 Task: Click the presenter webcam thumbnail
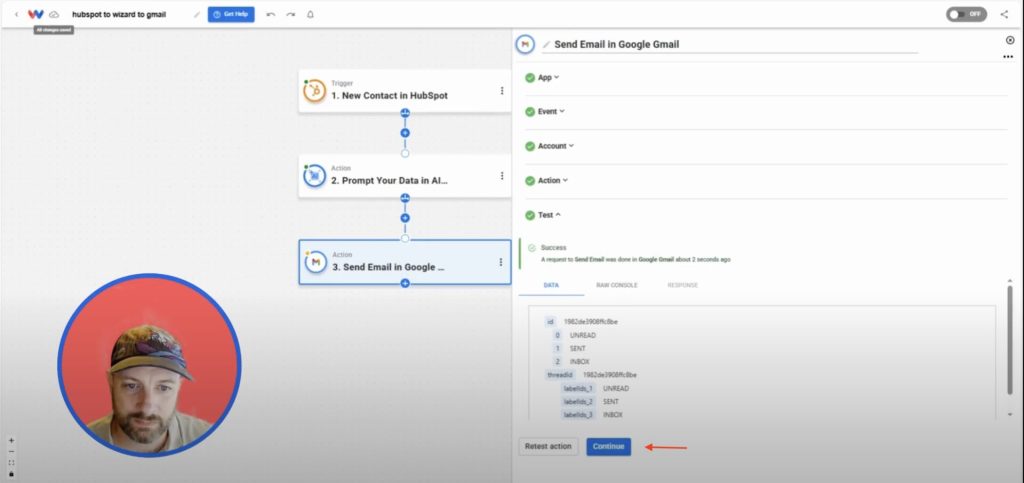pyautogui.click(x=150, y=366)
